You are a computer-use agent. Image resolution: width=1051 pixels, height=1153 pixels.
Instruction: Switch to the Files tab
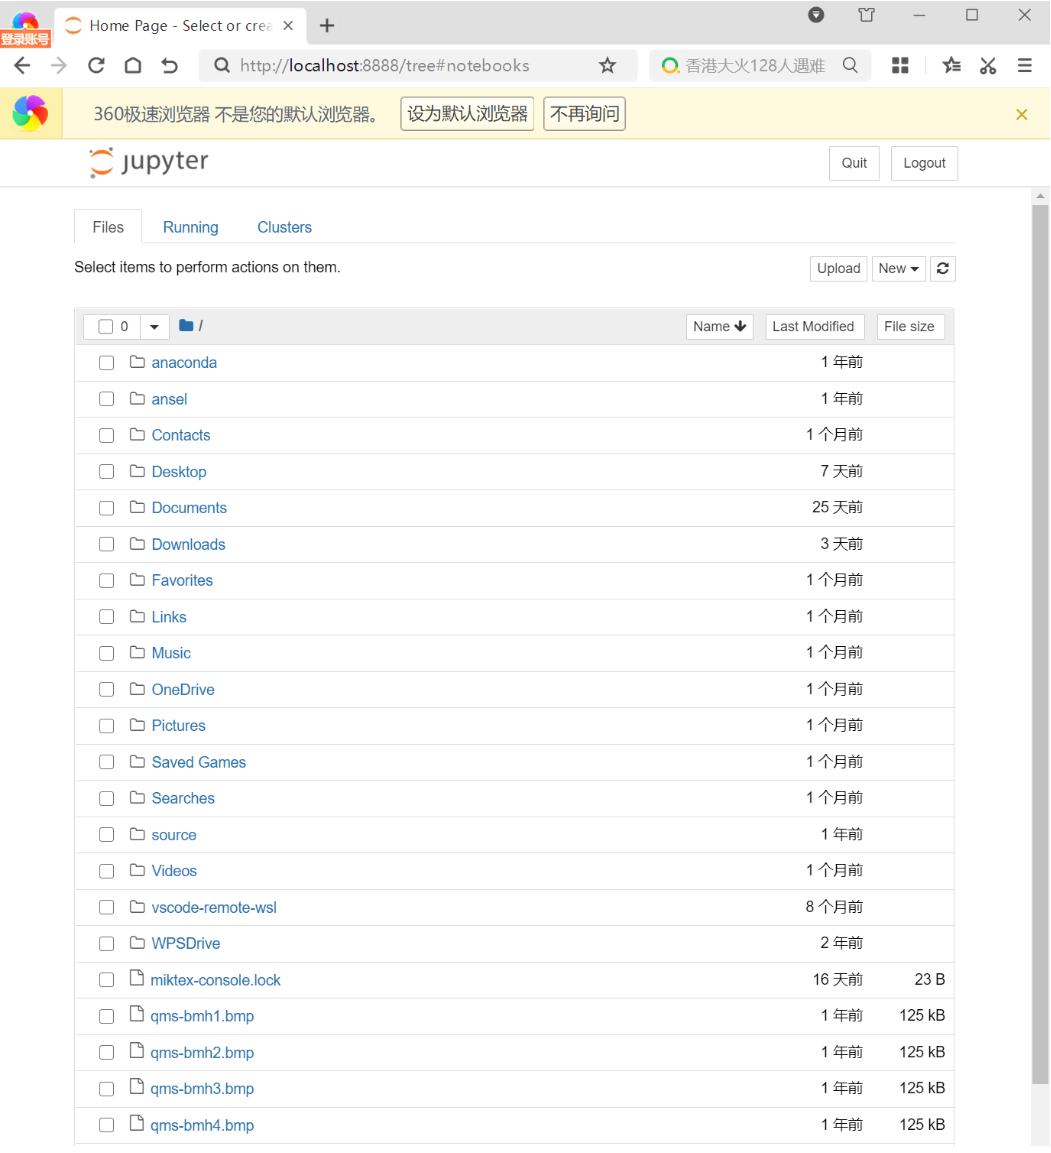pyautogui.click(x=108, y=227)
